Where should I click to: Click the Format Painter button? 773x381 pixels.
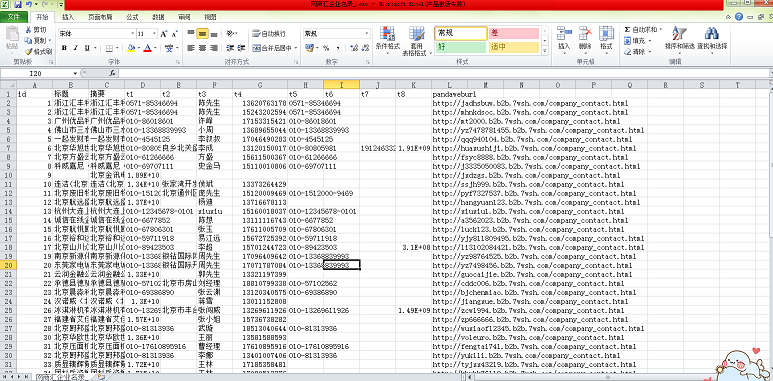pyautogui.click(x=38, y=51)
